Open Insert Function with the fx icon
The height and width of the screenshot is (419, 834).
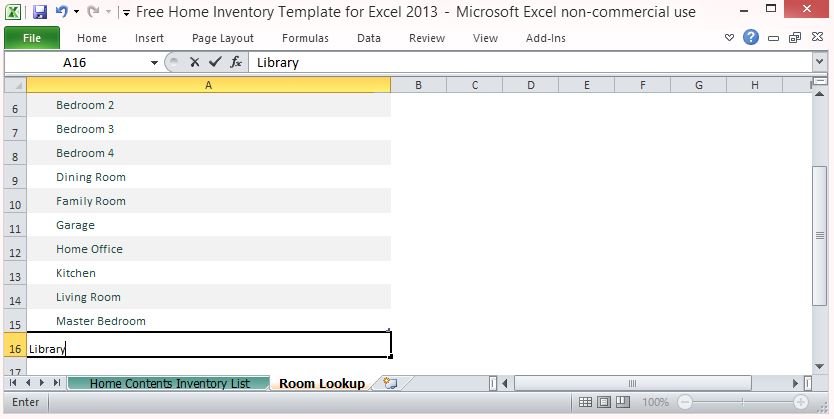pos(236,62)
